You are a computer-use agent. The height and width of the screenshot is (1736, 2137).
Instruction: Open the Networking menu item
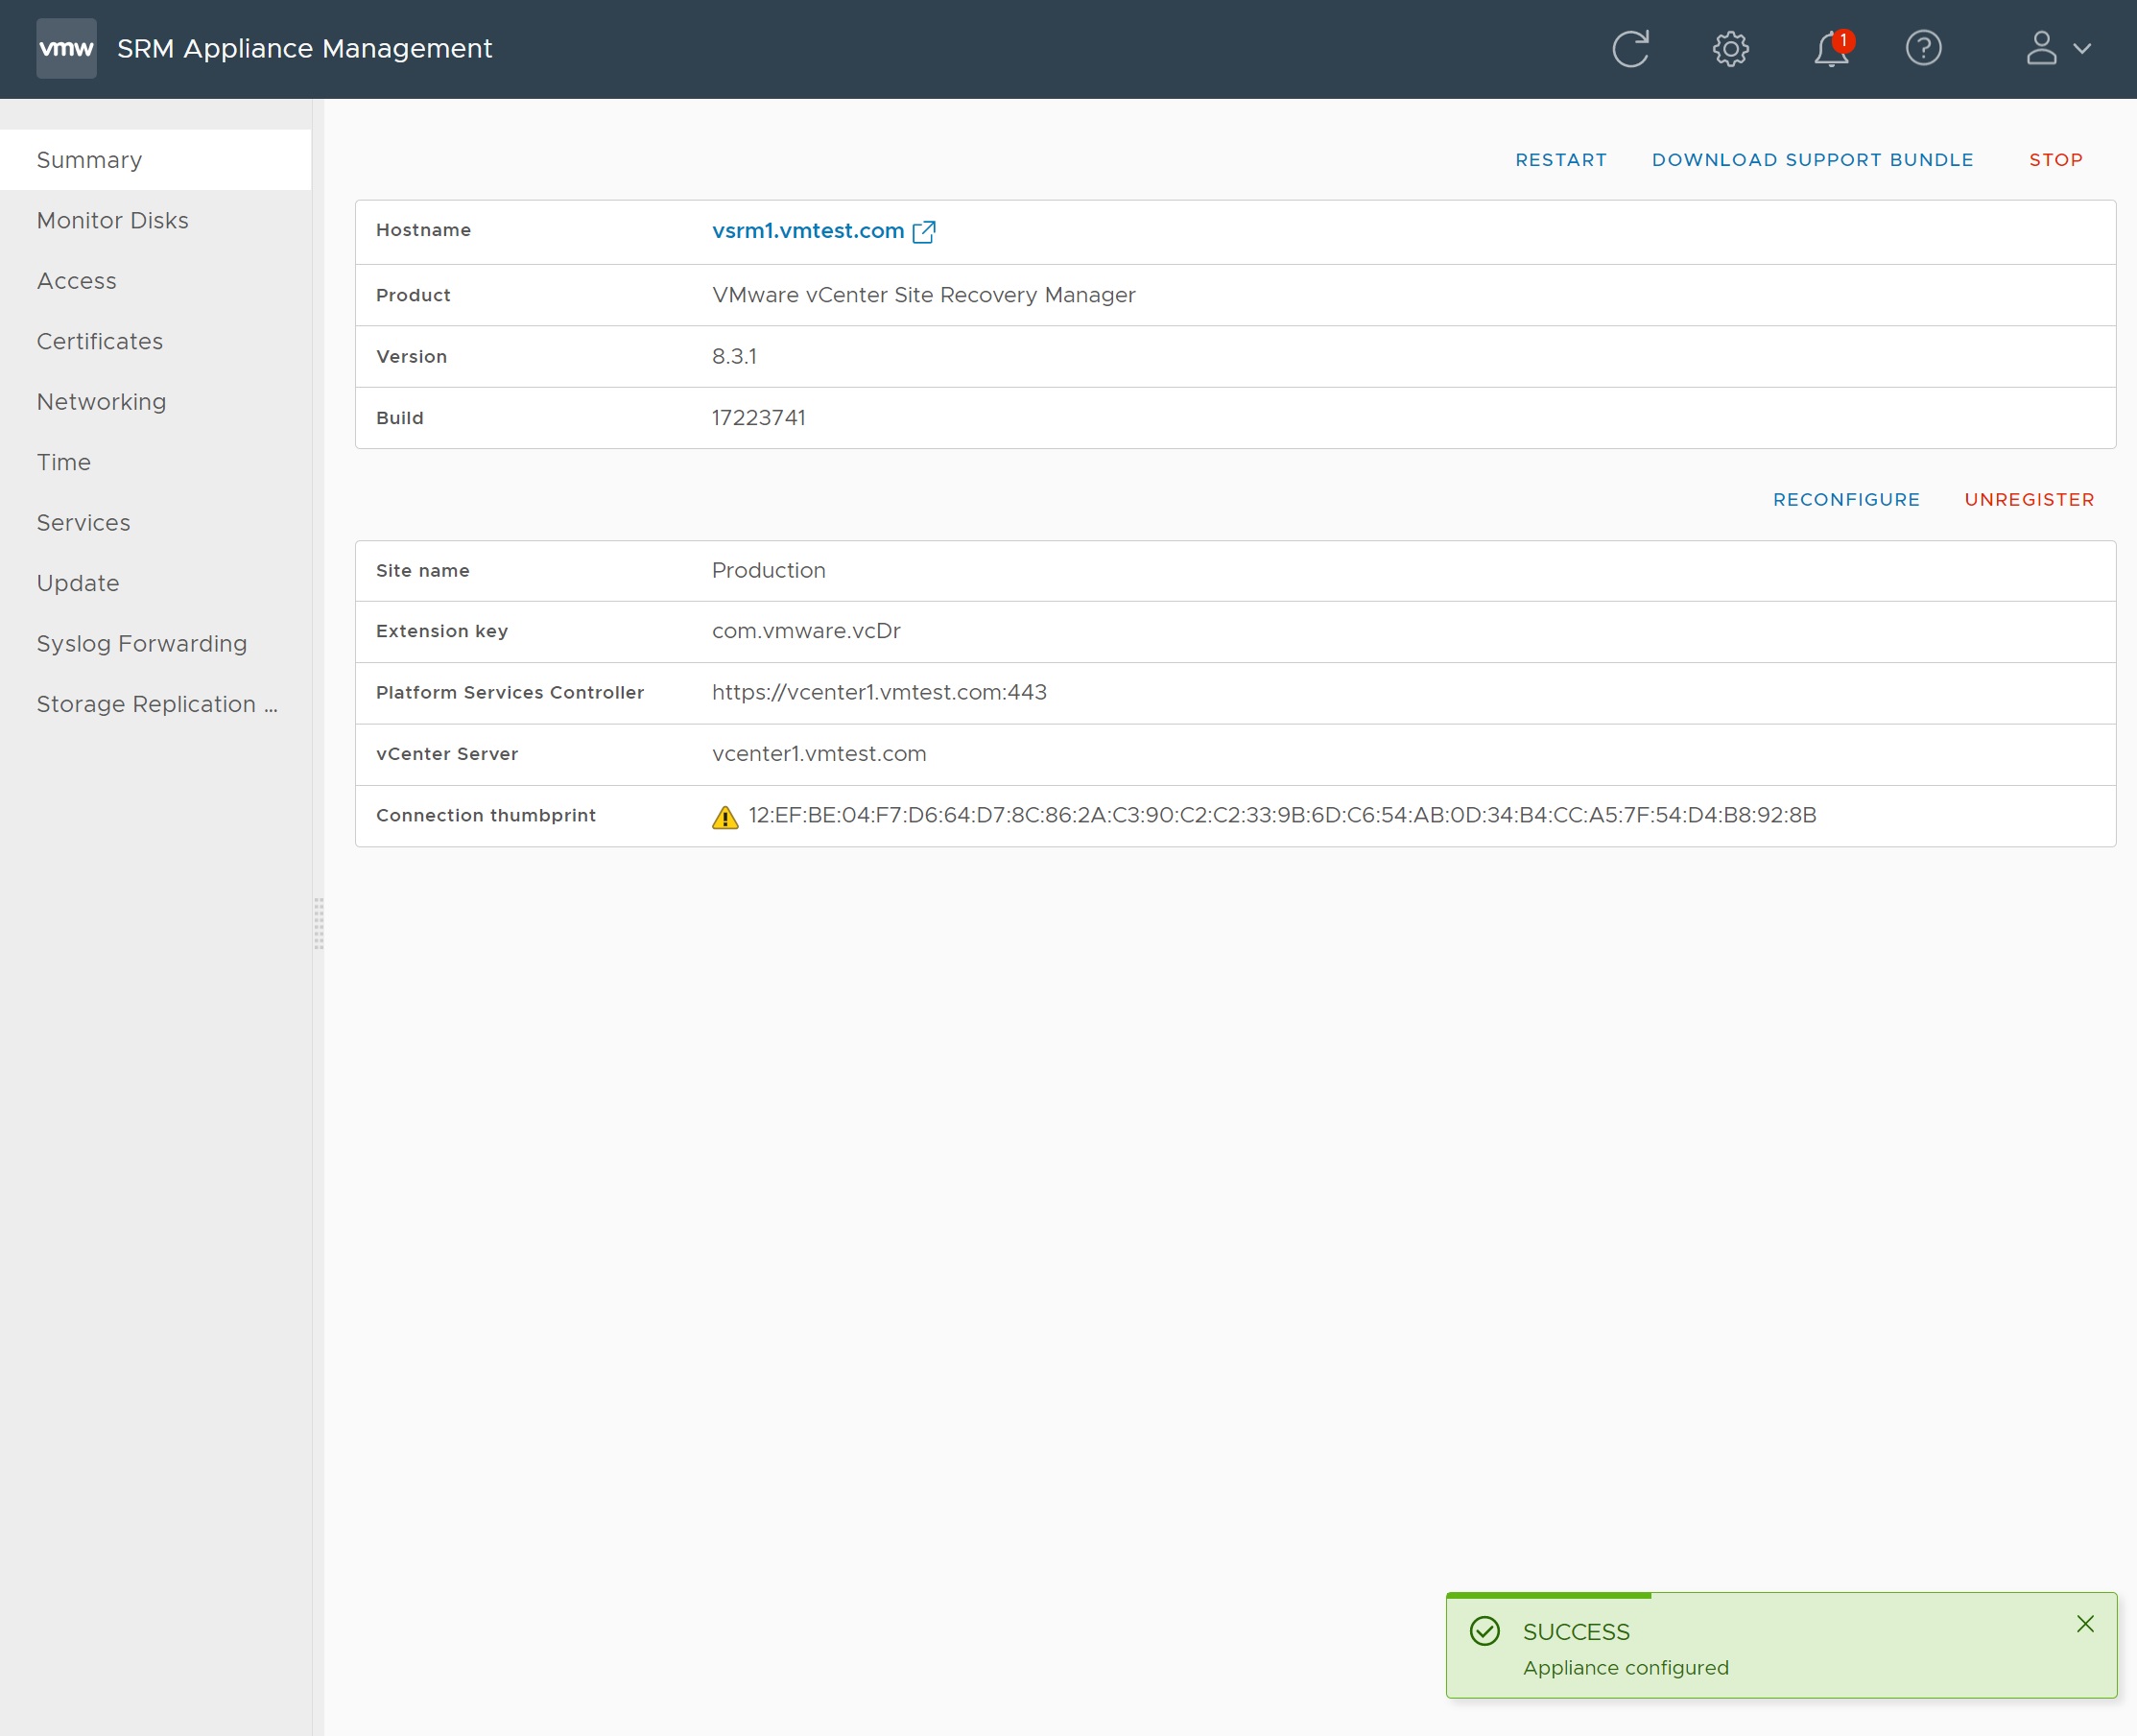coord(101,402)
